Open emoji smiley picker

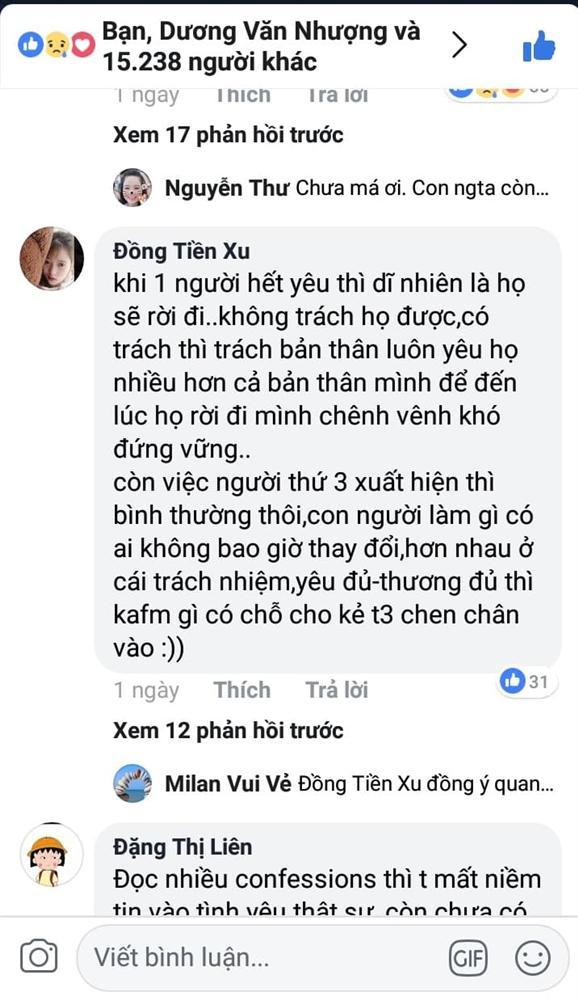point(532,957)
